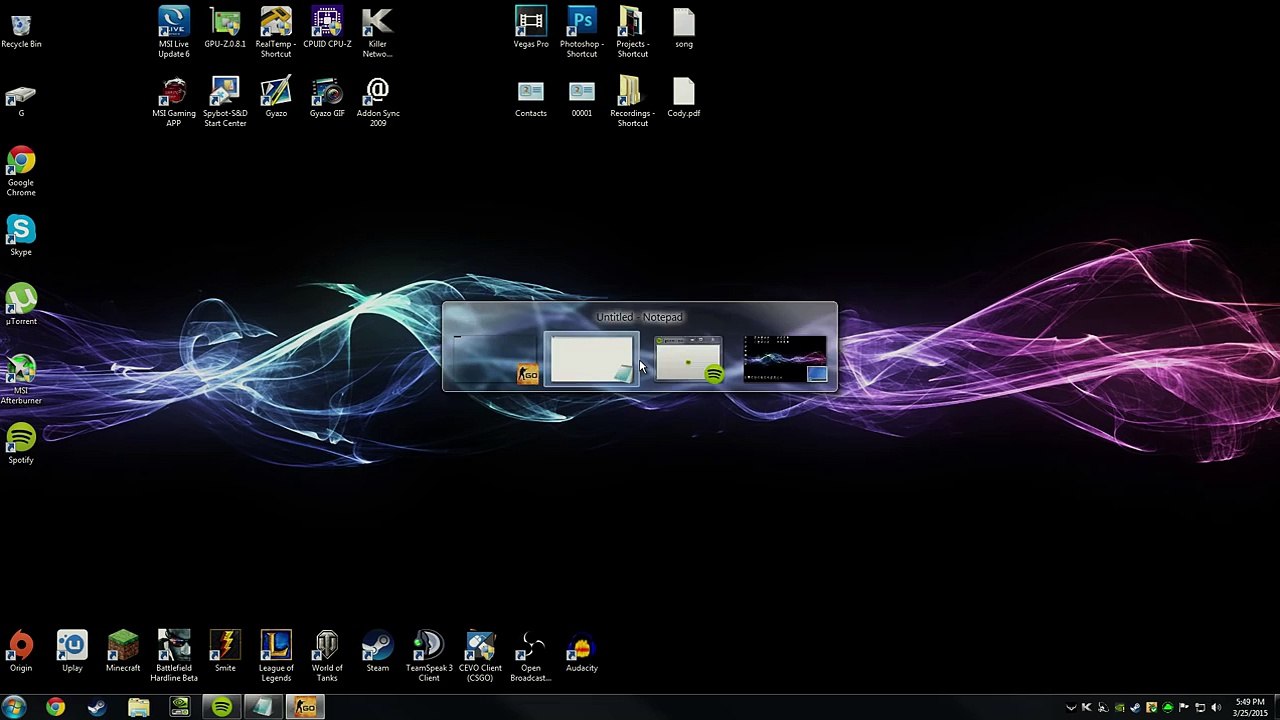
Task: Open the NVIDIA GeForce taskbar icon
Action: [180, 708]
